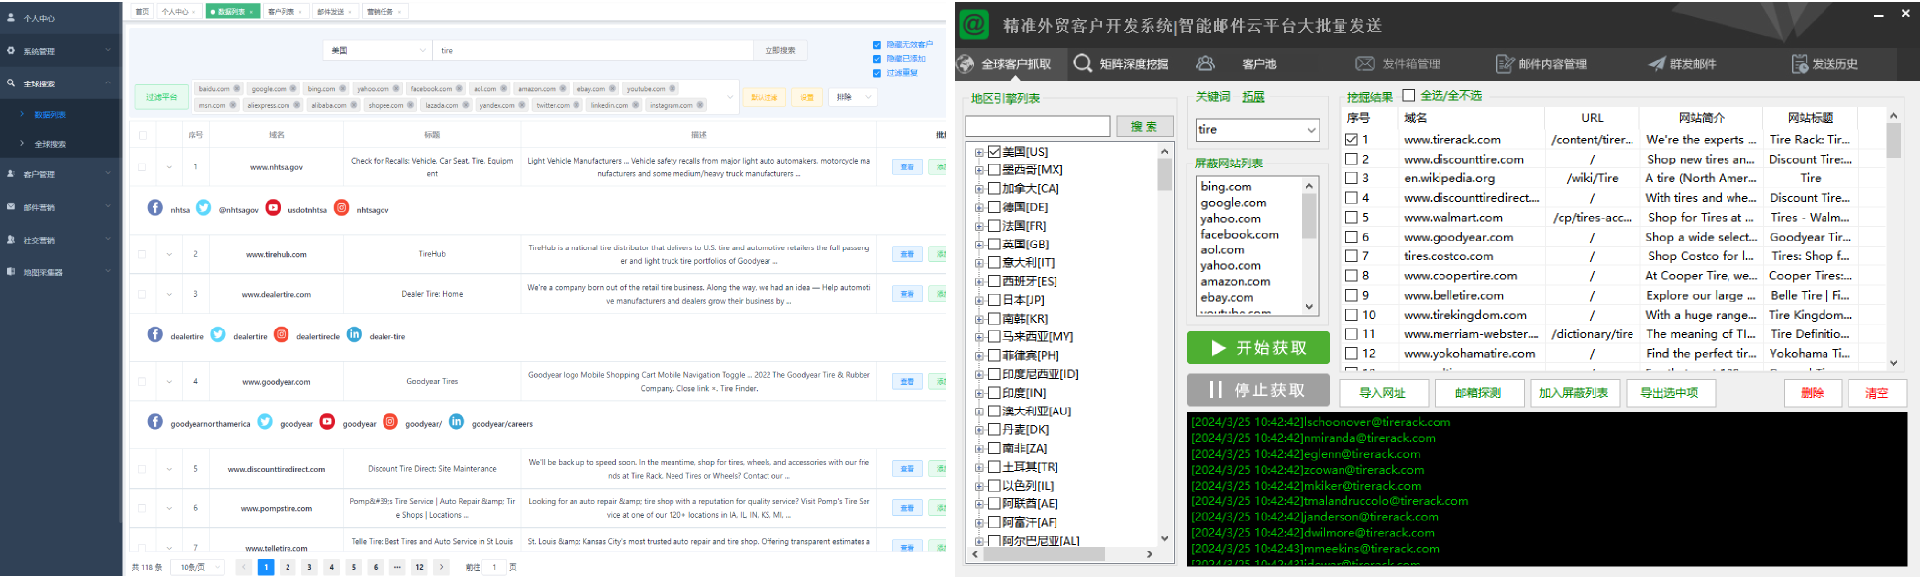Open the dealer-tire LinkedIn icon
This screenshot has height=577, width=1920.
(354, 335)
